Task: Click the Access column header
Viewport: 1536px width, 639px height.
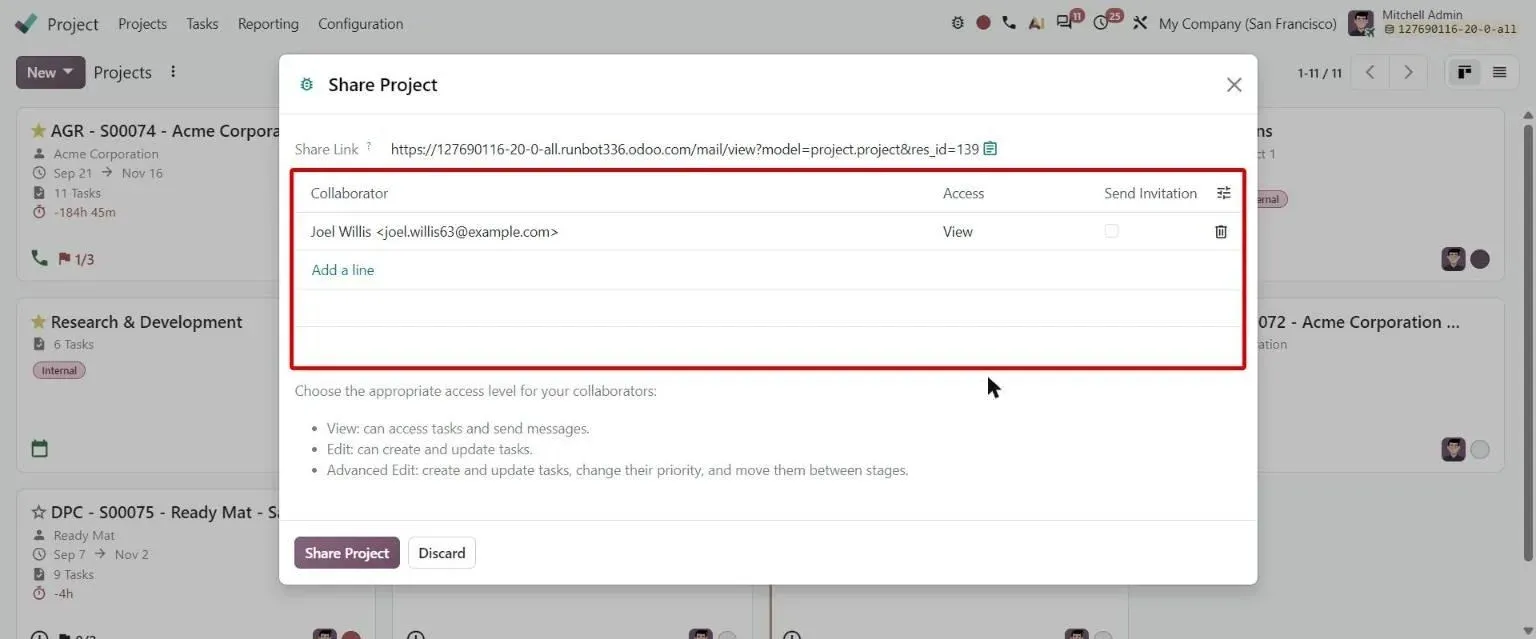Action: 963,193
